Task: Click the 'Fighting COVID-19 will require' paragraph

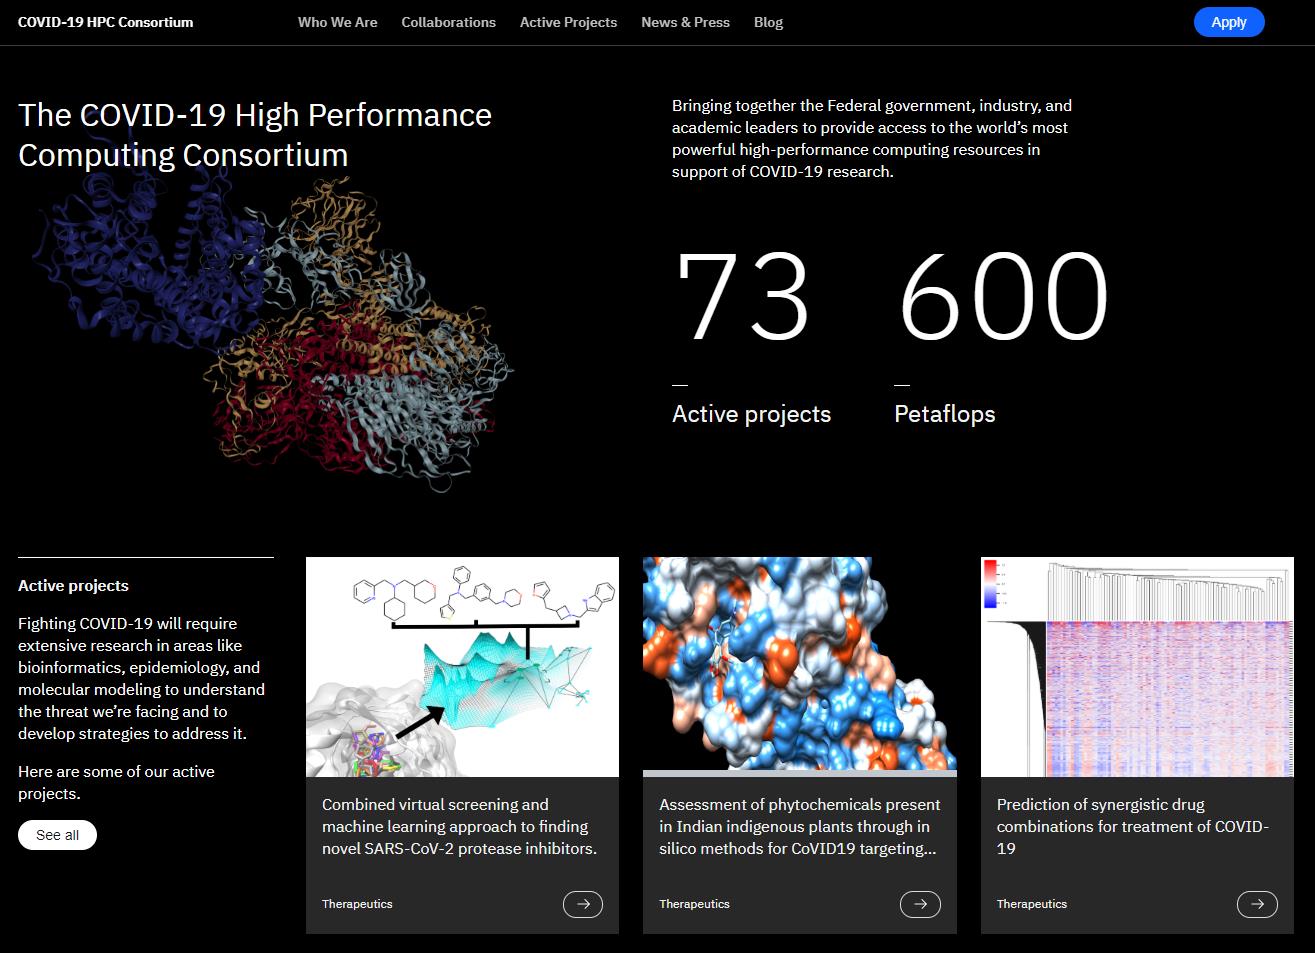Action: (x=142, y=678)
